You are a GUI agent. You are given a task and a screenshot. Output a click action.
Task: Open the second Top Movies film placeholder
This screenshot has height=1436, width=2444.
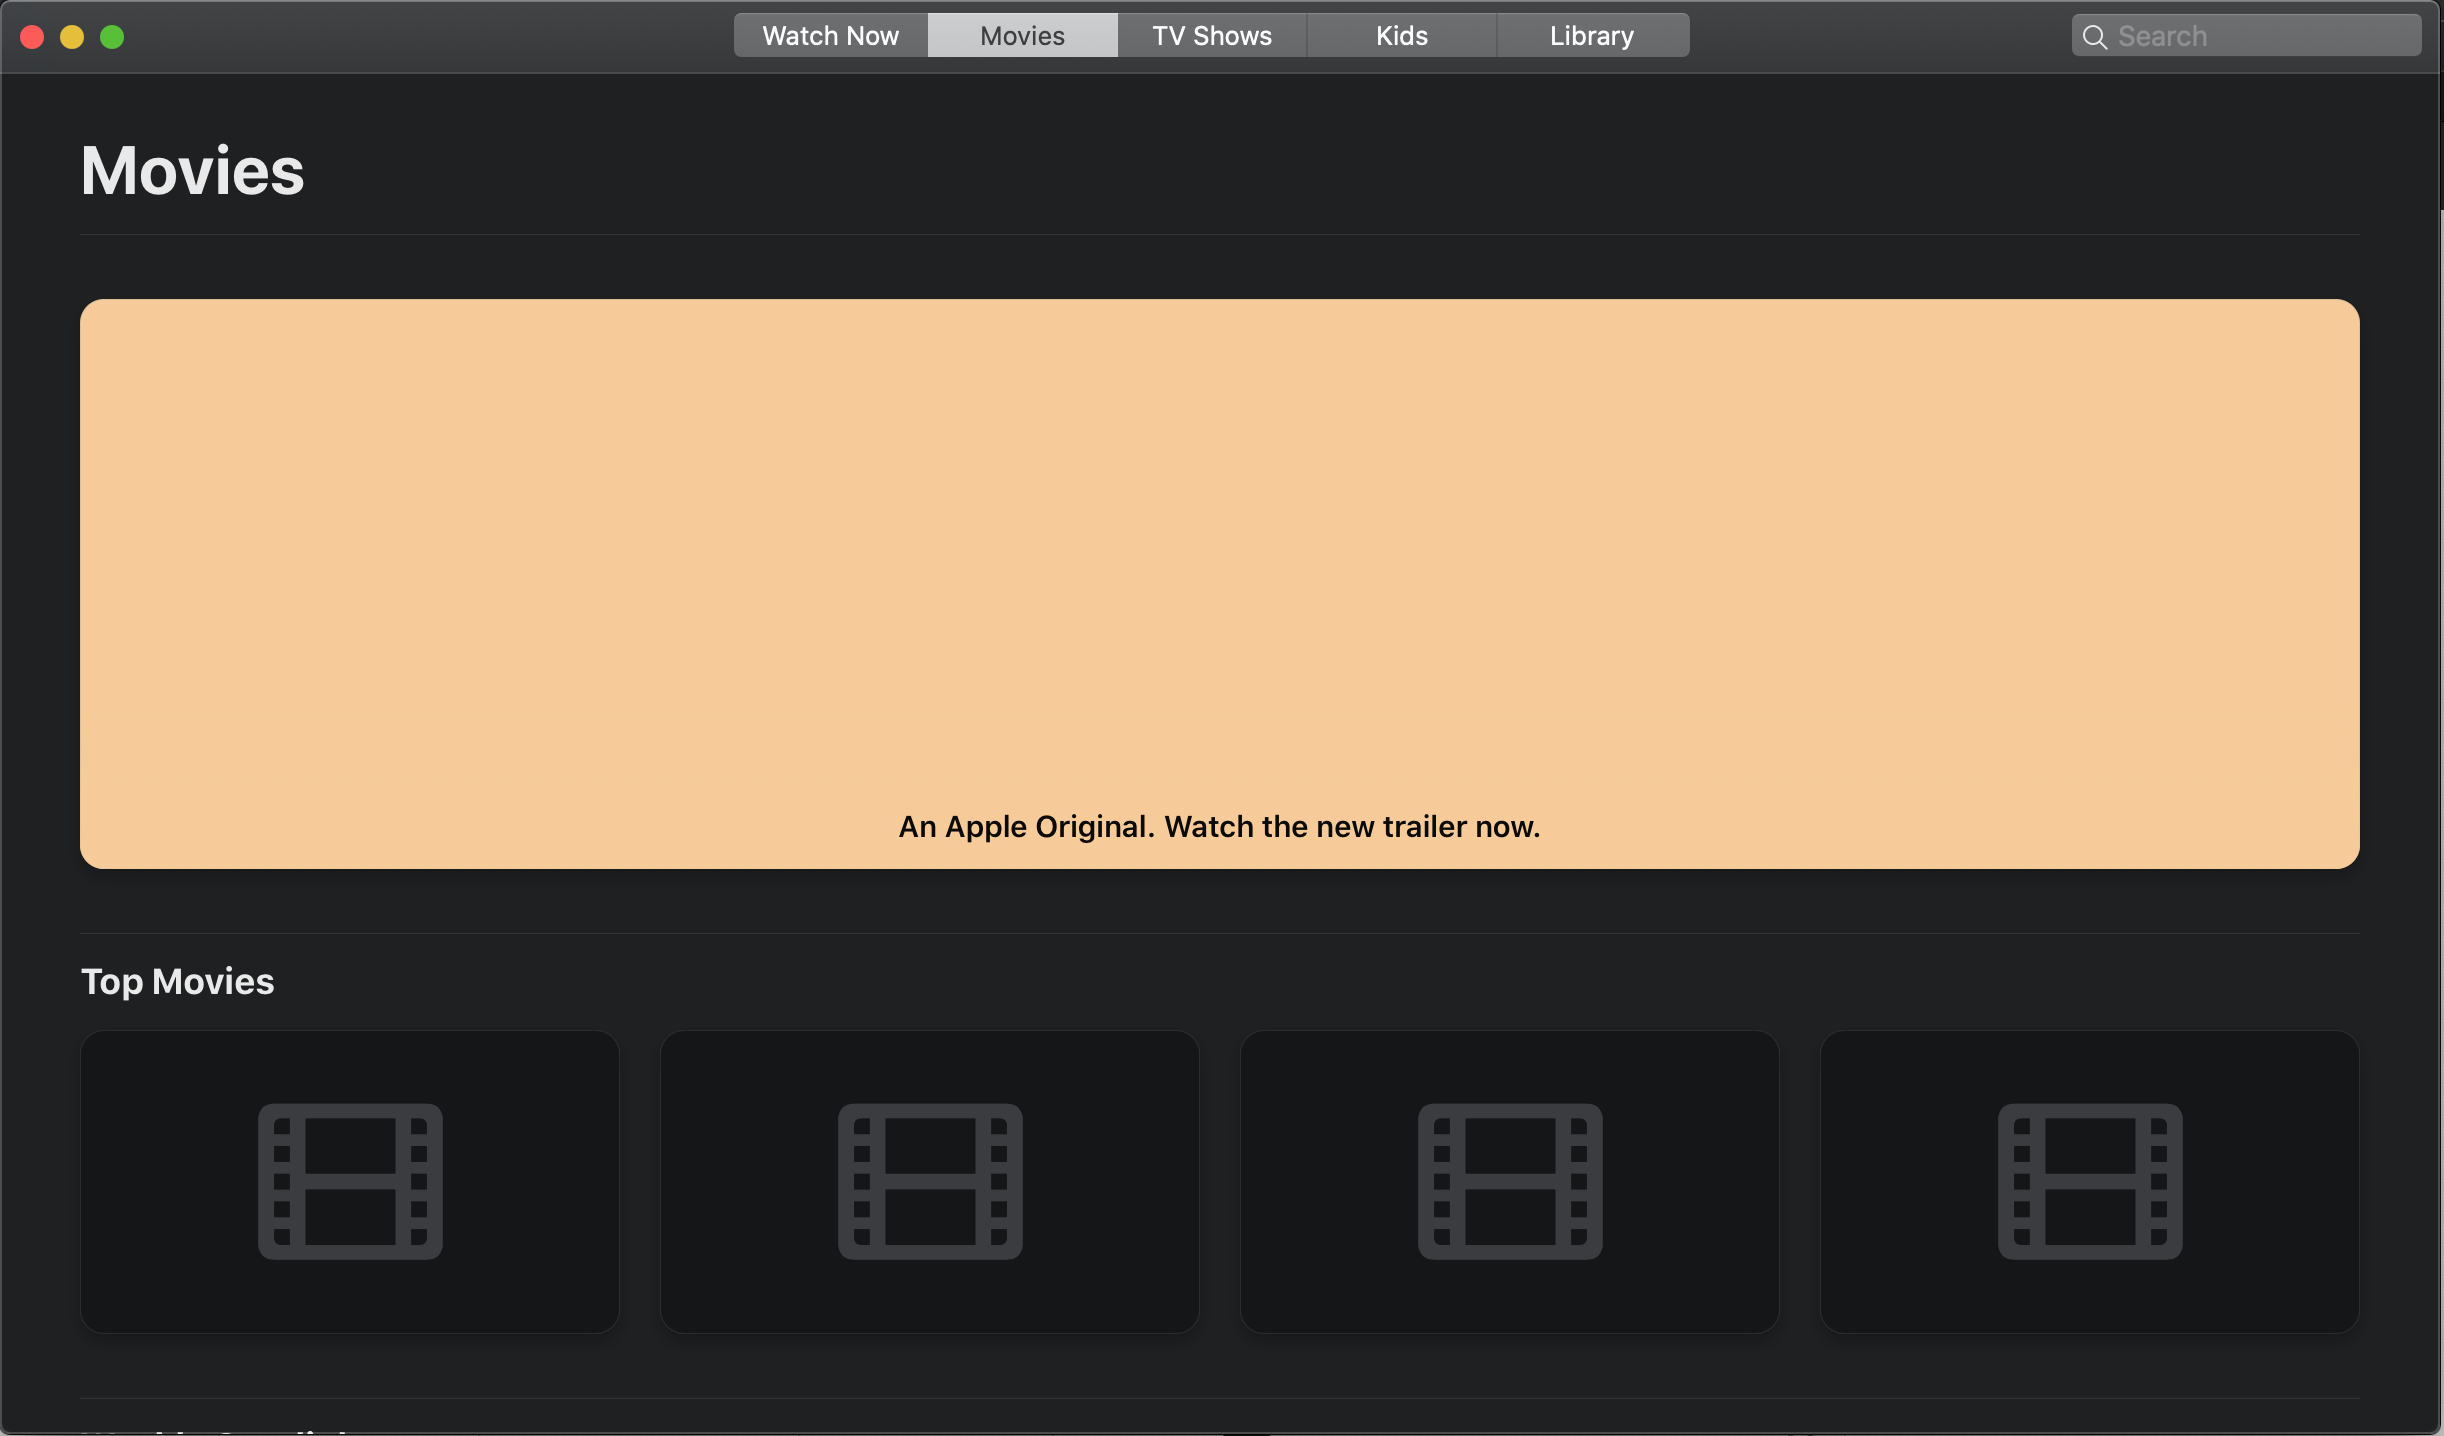coord(930,1181)
